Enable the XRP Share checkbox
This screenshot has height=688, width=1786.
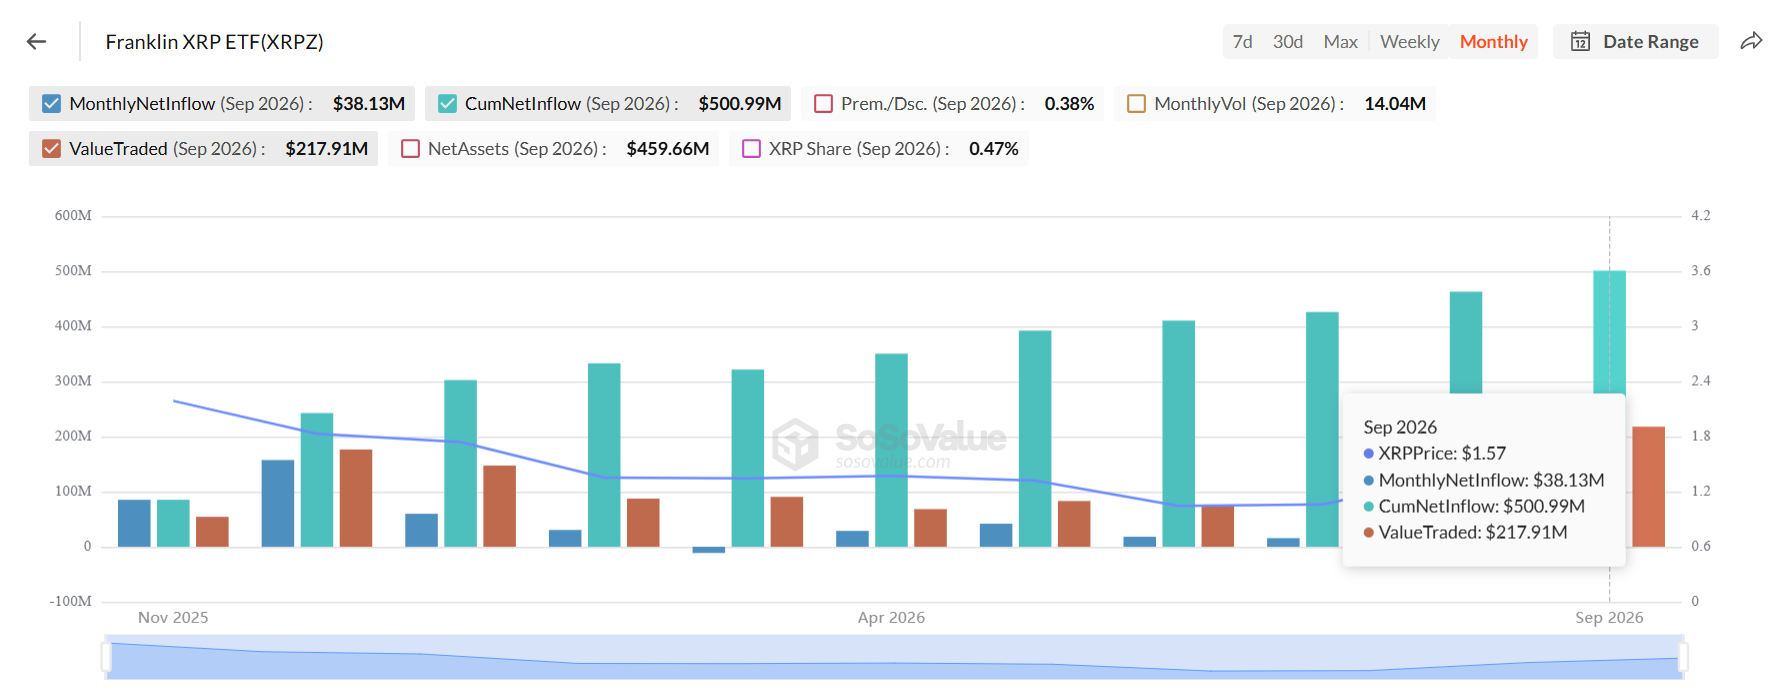pyautogui.click(x=752, y=148)
